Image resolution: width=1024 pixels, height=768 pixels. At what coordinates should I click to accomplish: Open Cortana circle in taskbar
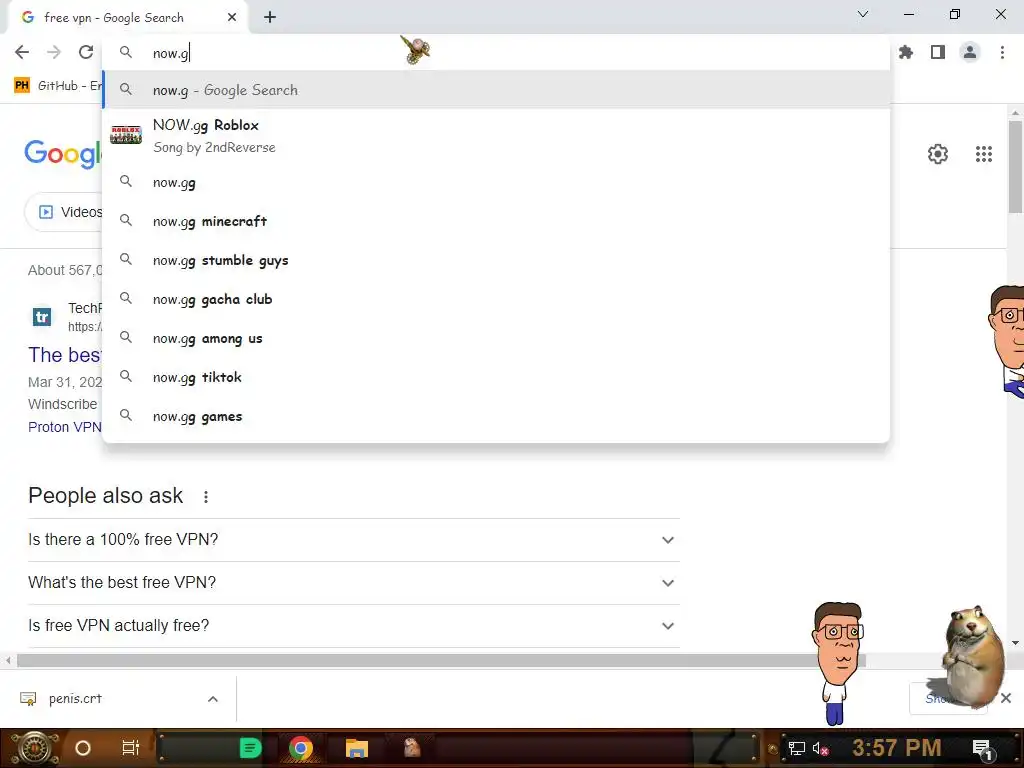pyautogui.click(x=82, y=748)
